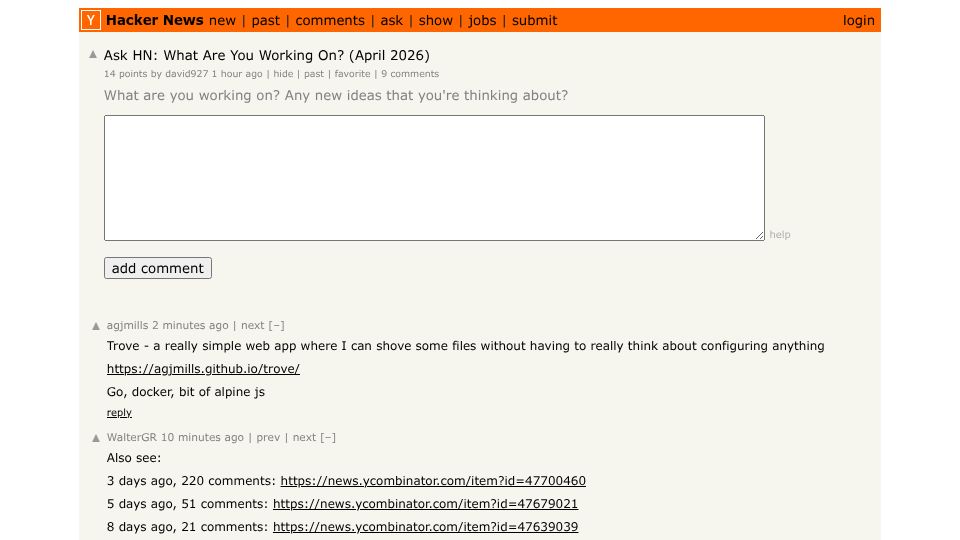Upvote the Ask HN story arrow

(93, 54)
